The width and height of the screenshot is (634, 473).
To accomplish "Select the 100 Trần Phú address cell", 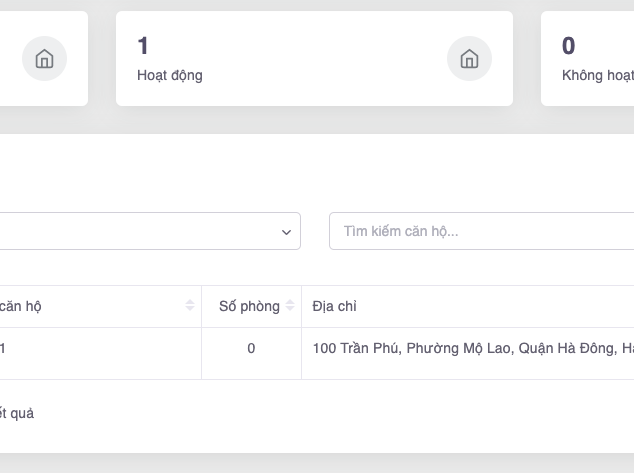I will tap(472, 348).
